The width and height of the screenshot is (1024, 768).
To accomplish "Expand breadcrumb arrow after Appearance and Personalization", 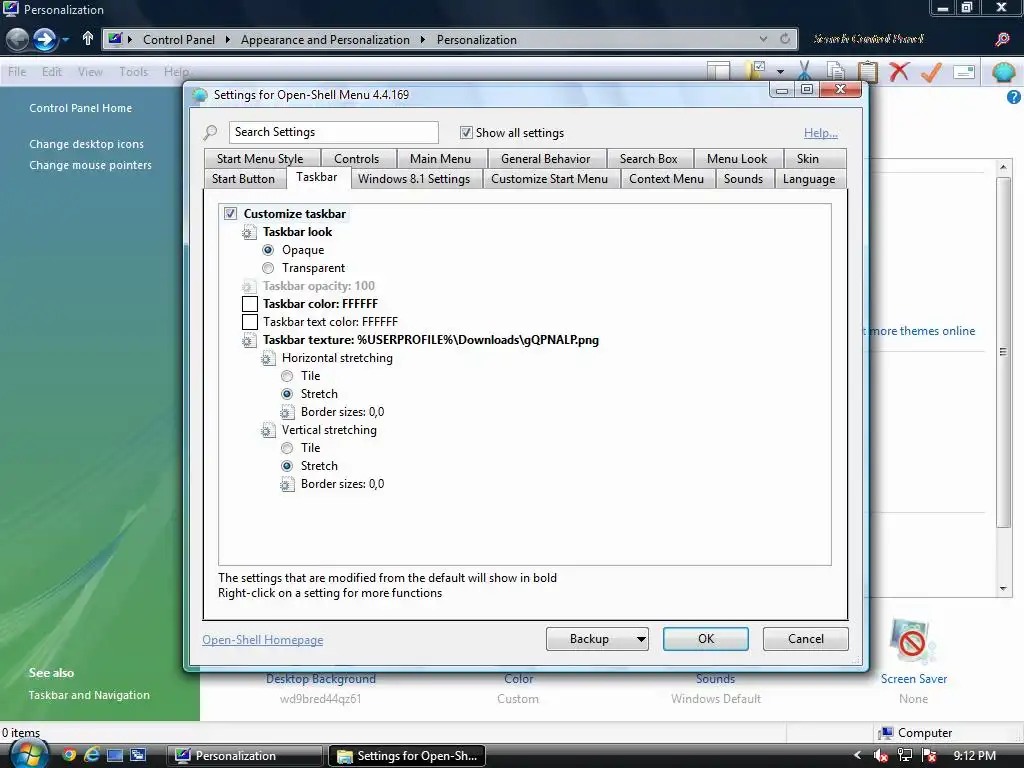I will pyautogui.click(x=423, y=39).
